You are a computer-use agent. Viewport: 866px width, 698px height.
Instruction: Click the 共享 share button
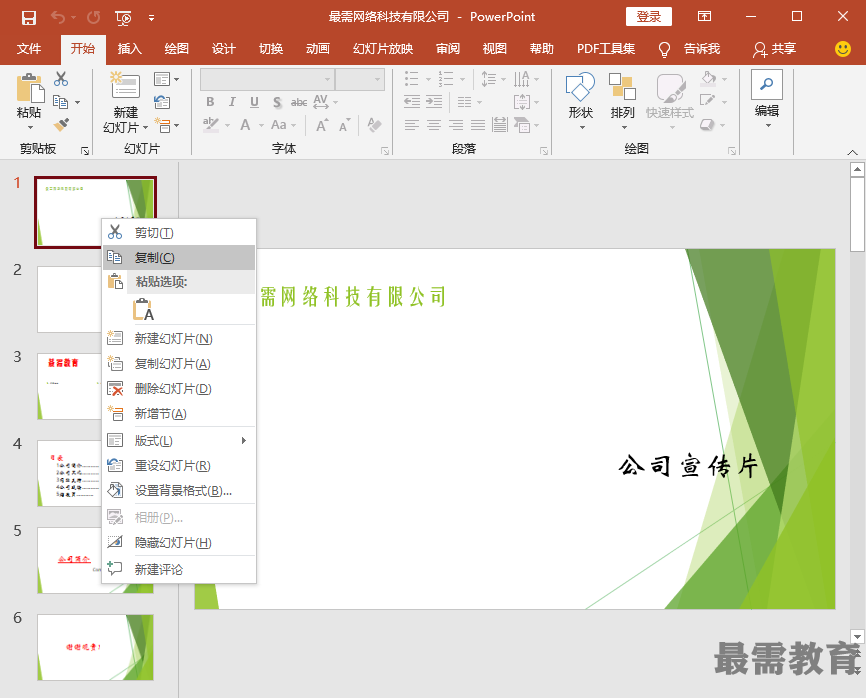774,49
